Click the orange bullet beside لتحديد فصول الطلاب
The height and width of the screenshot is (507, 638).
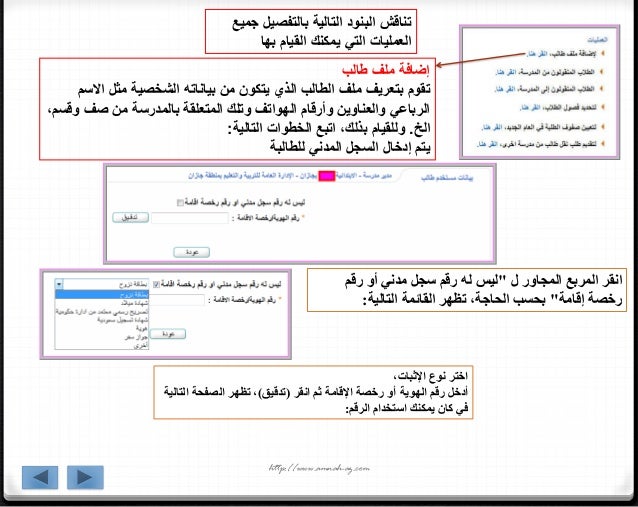(x=603, y=107)
